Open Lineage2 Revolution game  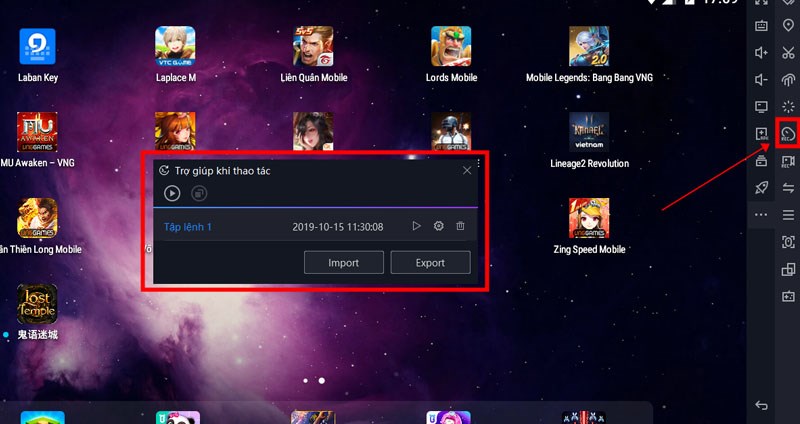pyautogui.click(x=589, y=133)
